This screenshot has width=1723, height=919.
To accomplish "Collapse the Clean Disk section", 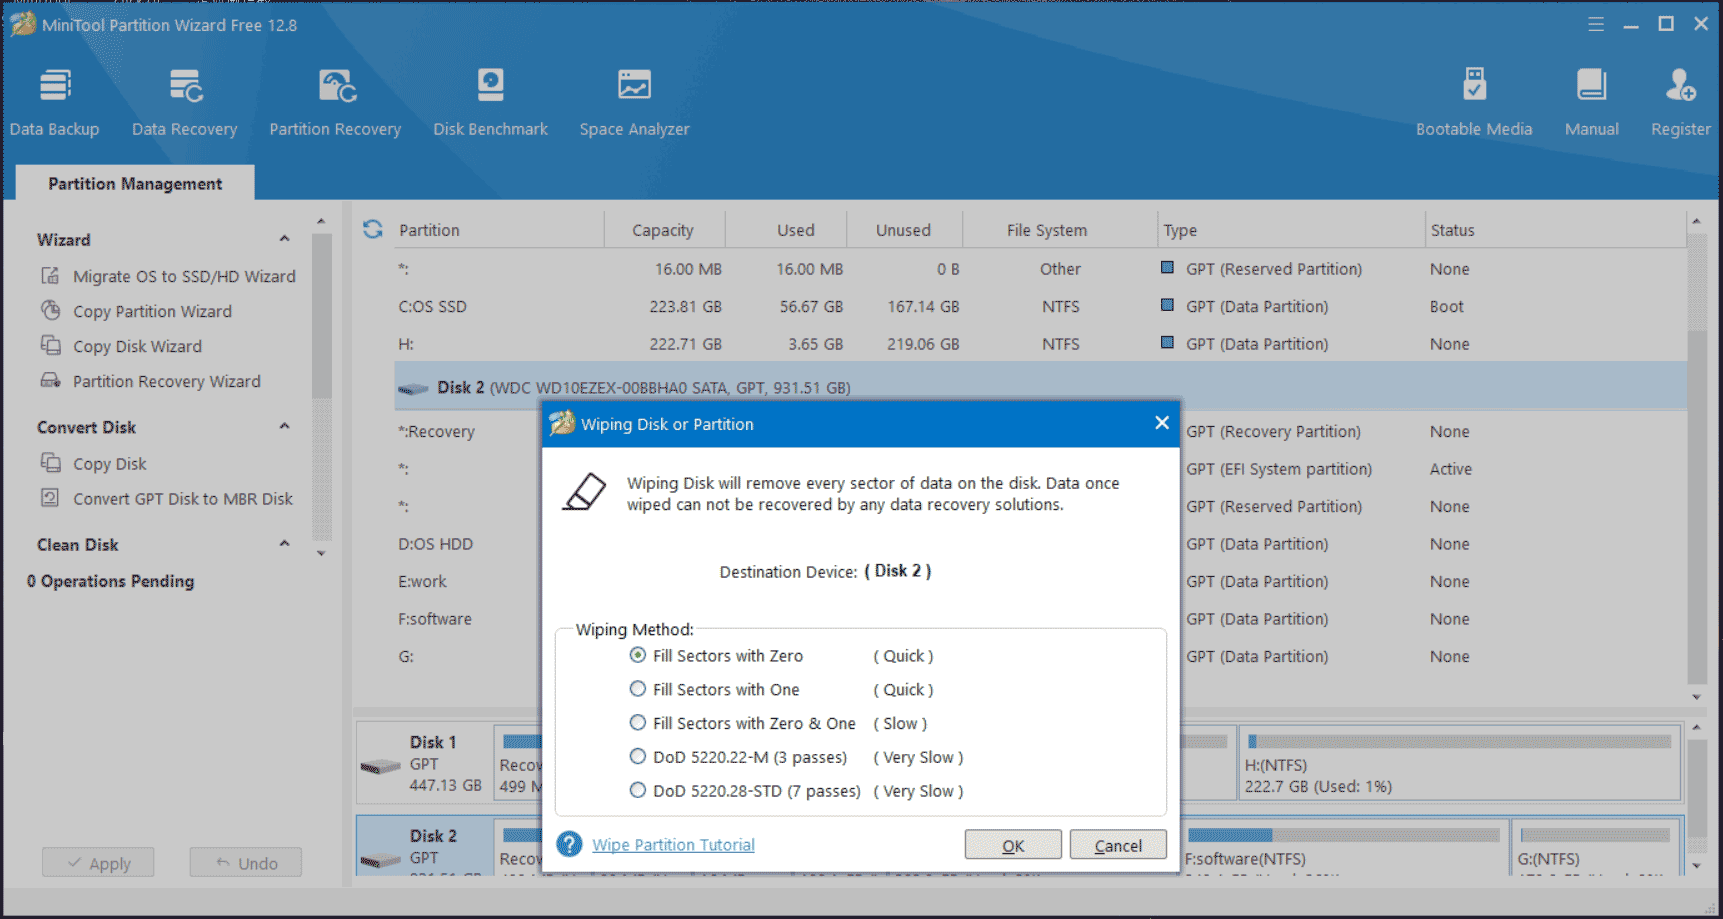I will [x=285, y=544].
